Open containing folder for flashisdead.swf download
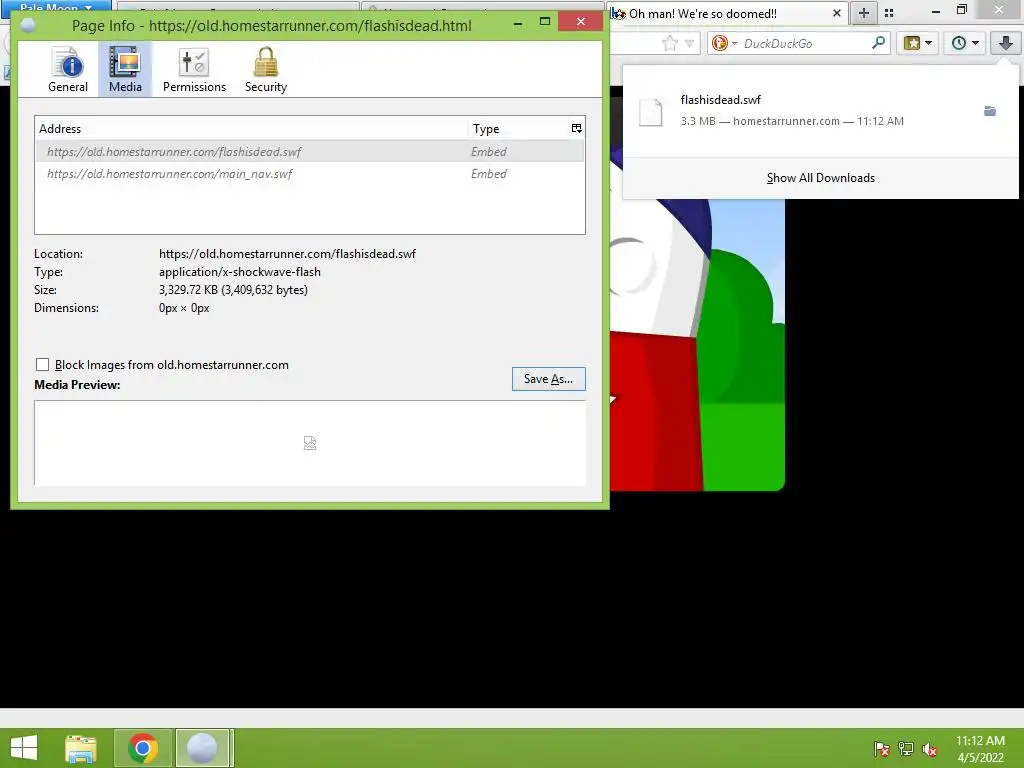The height and width of the screenshot is (768, 1024). [990, 111]
